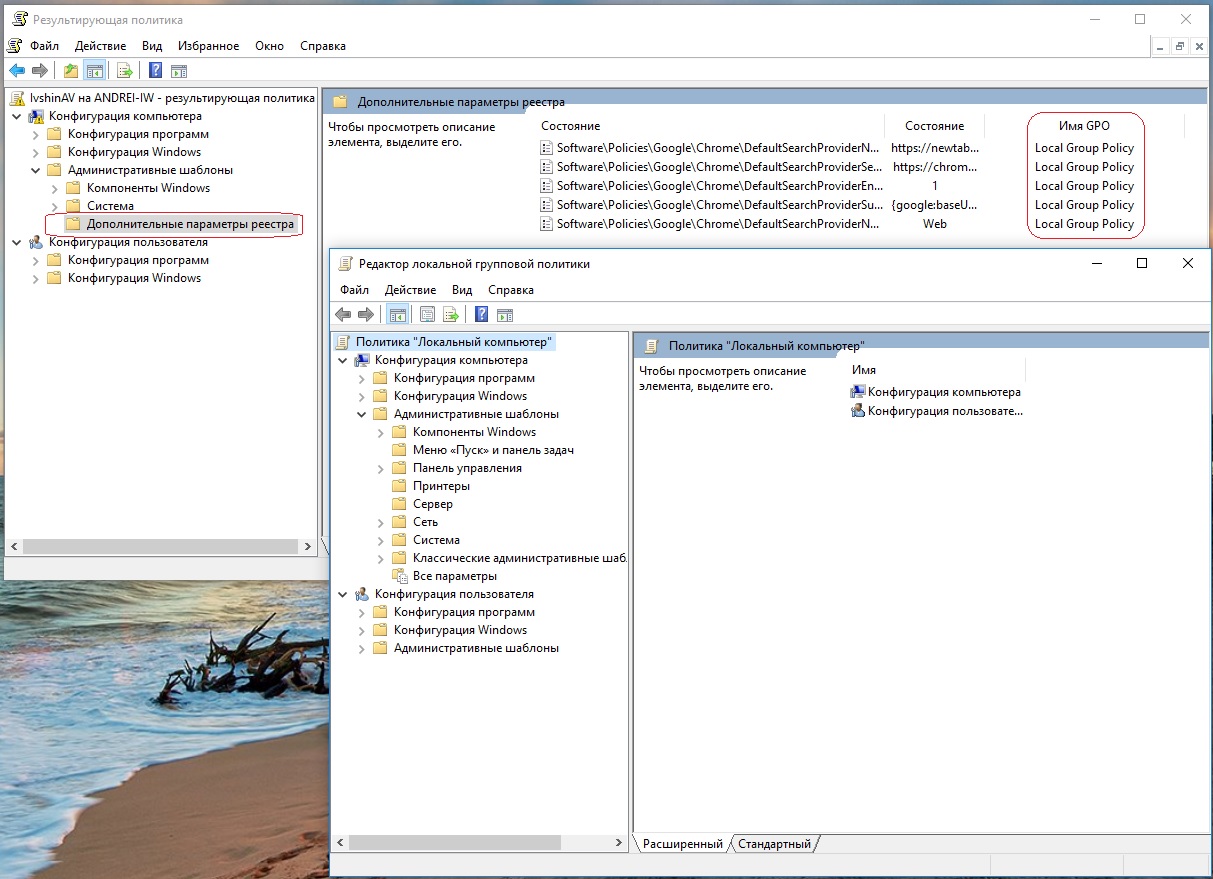Image resolution: width=1213 pixels, height=879 pixels.
Task: Expand Классические административные шаблоны in the editor tree
Action: (x=381, y=558)
